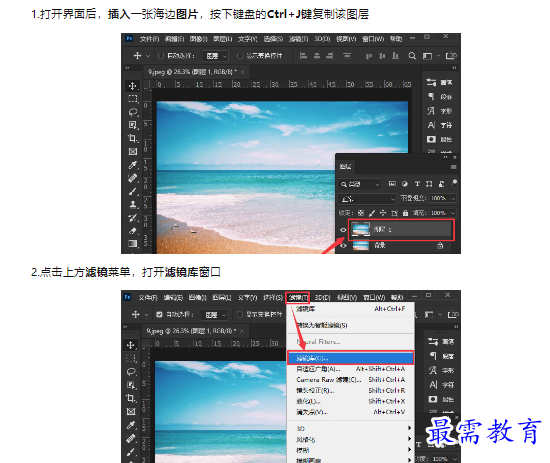Image resolution: width=550 pixels, height=463 pixels.
Task: Enable Show Transform Controls in step 2 screenshot
Action: [240, 315]
